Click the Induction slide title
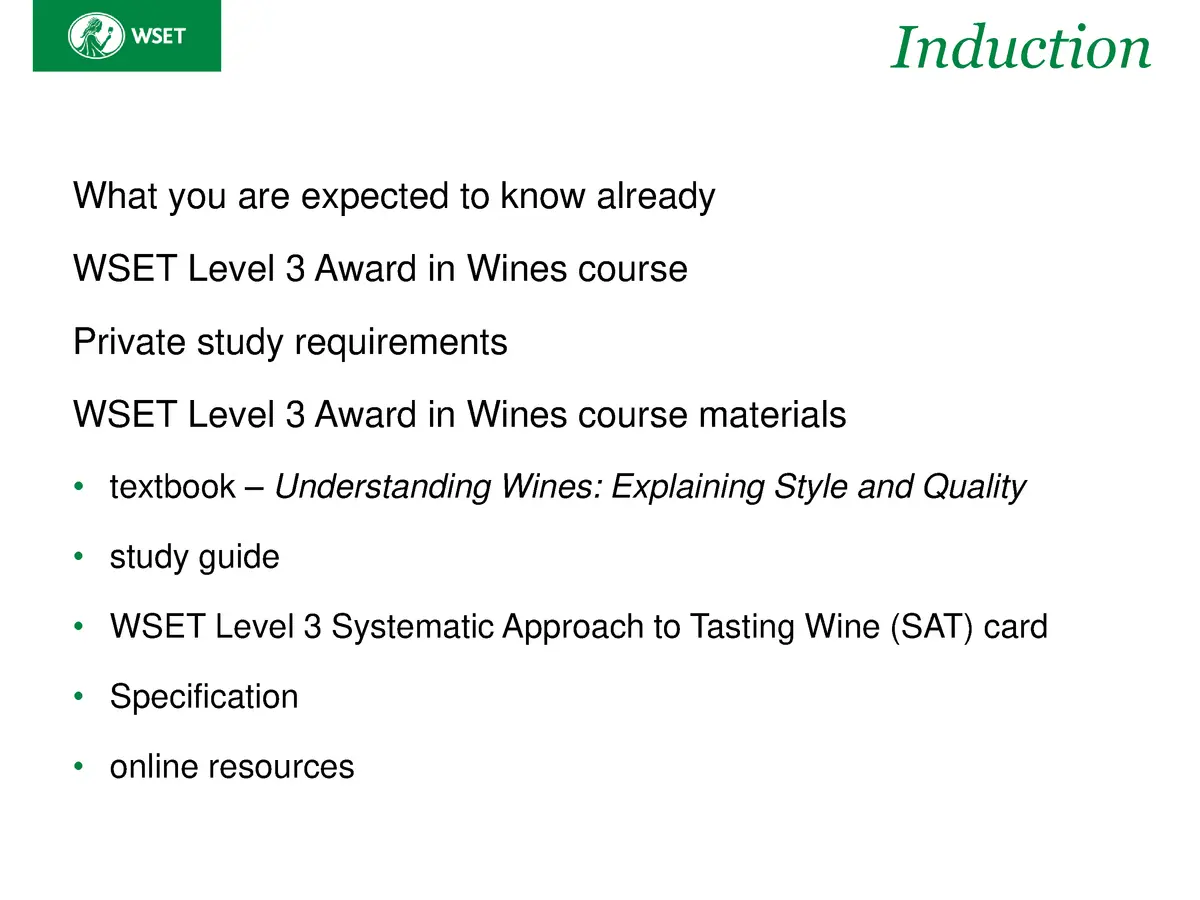Screen dimensions: 1200x900 1020,47
